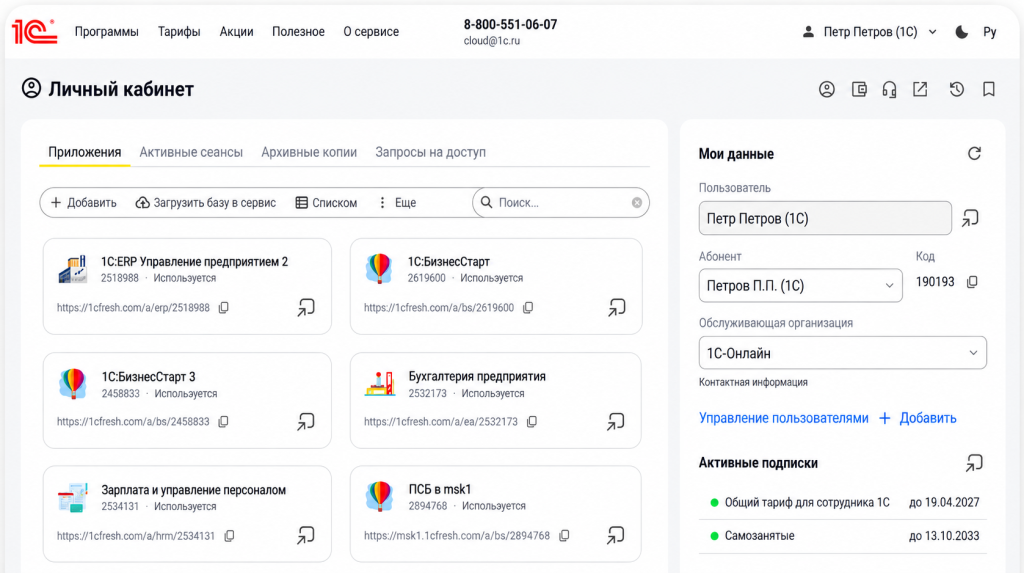Click in the Поиск search field
Image resolution: width=1024 pixels, height=573 pixels.
click(x=560, y=203)
